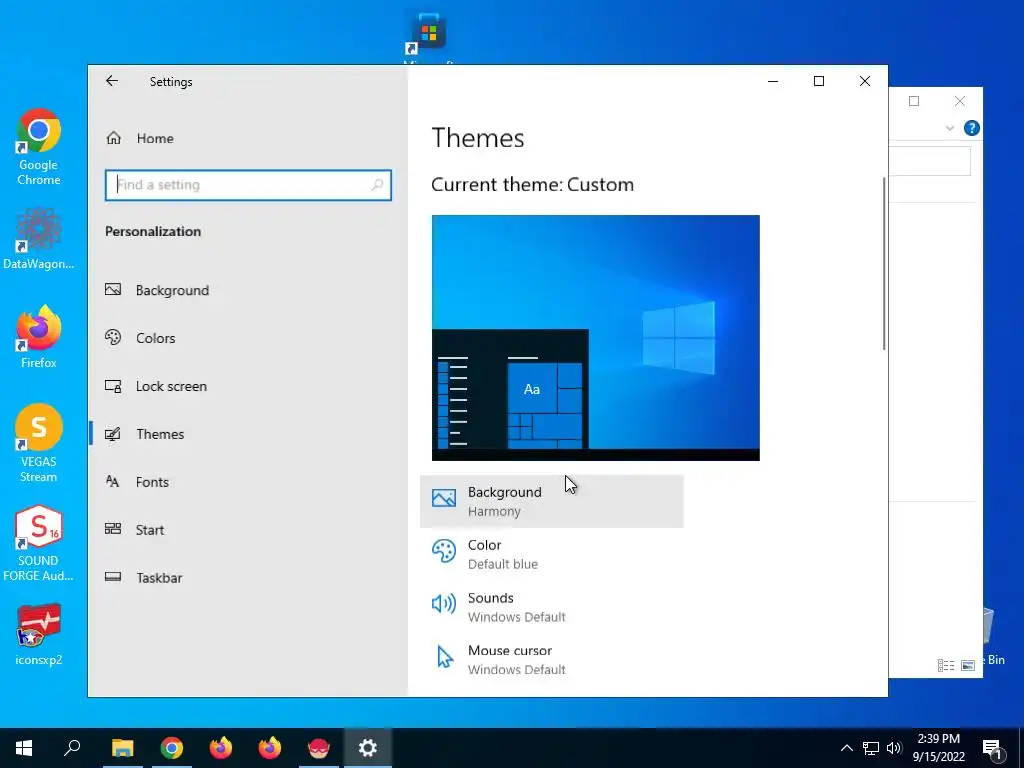Open File Explorer from taskbar
Image resolution: width=1024 pixels, height=768 pixels.
[x=123, y=748]
